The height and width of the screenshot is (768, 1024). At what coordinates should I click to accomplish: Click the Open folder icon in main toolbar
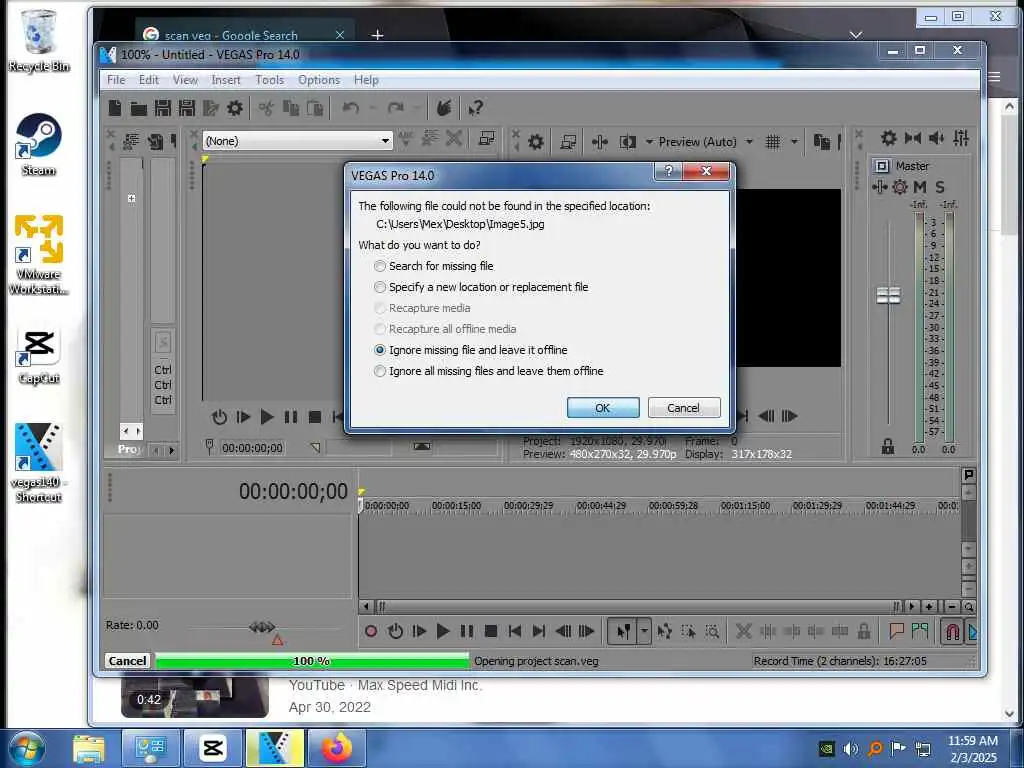(138, 108)
